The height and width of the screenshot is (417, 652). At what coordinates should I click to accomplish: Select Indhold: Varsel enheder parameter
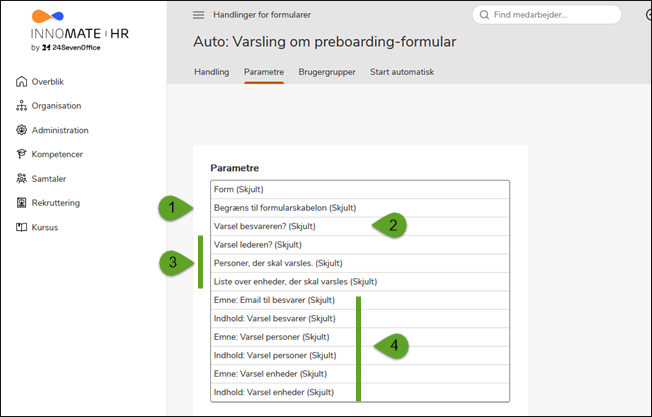[x=273, y=392]
